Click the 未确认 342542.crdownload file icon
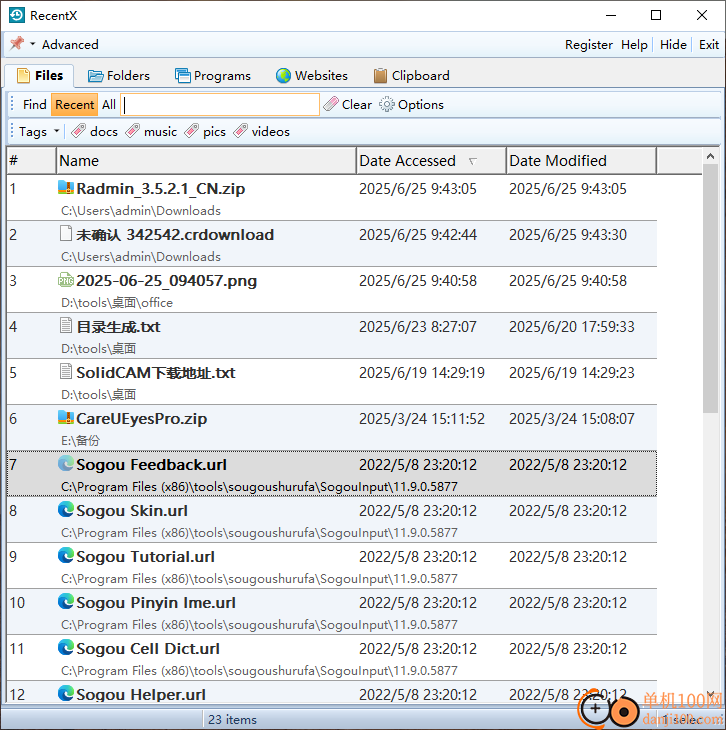Viewport: 726px width, 730px height. point(66,233)
